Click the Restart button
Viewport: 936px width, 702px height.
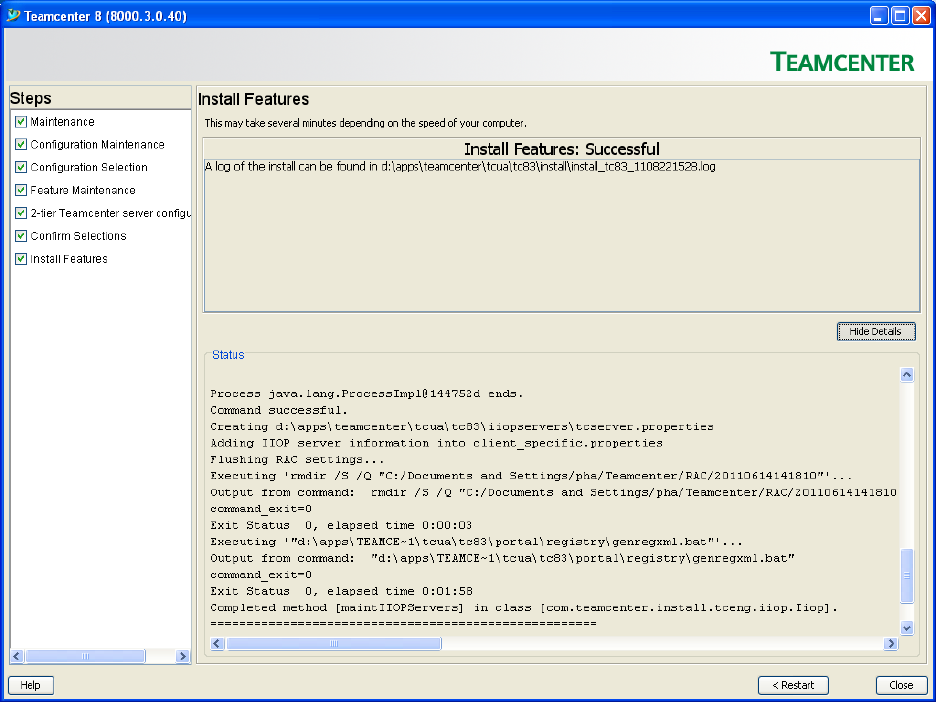point(793,685)
